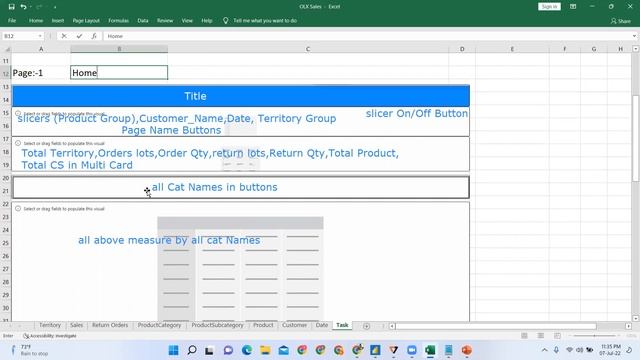Click Accessibility: Investigate in status bar
The height and width of the screenshot is (360, 640).
(49, 336)
